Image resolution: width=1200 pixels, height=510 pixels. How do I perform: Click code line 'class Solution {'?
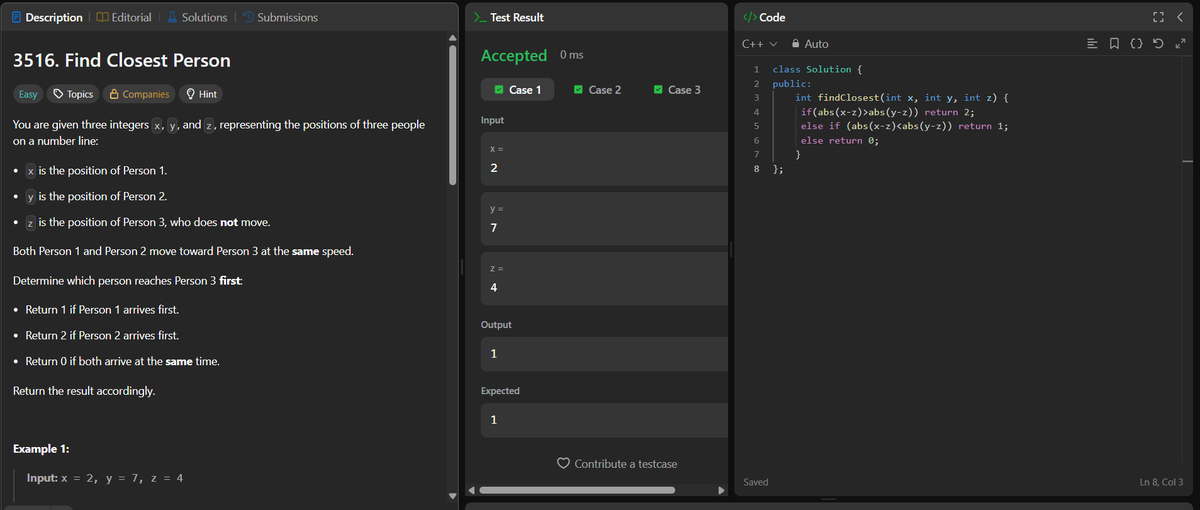click(817, 69)
